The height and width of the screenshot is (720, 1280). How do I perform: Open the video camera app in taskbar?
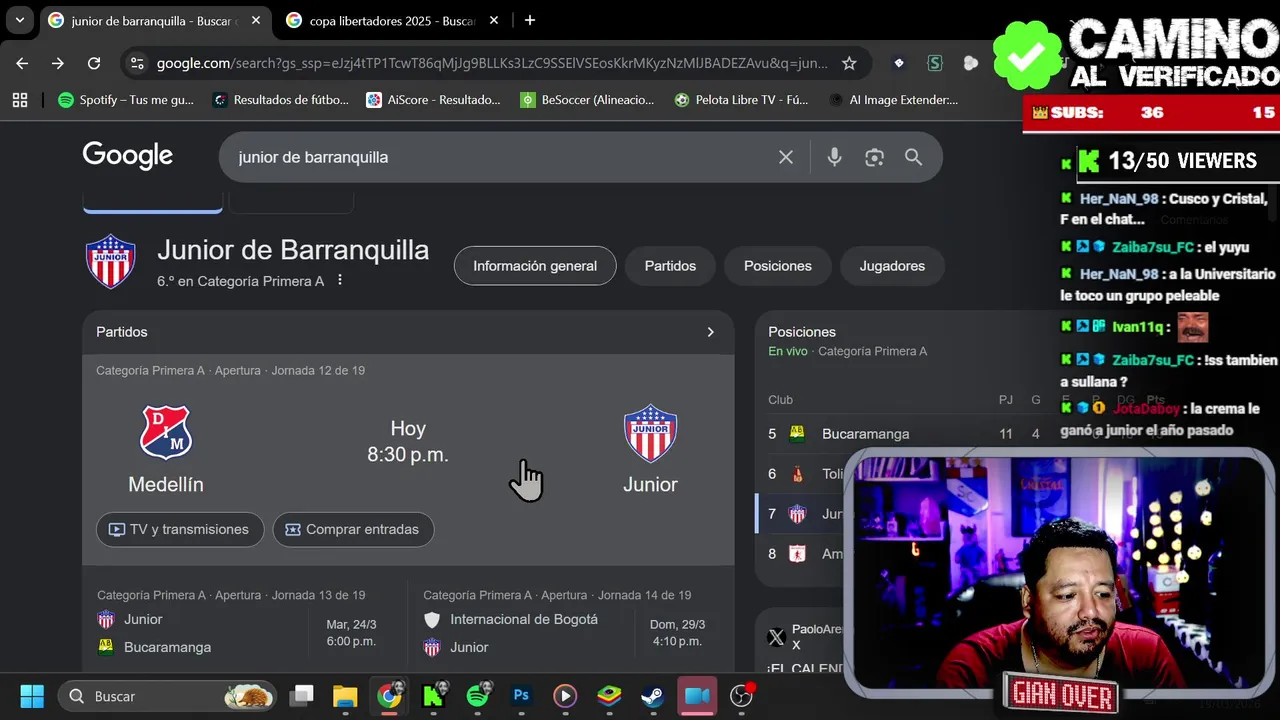(697, 696)
